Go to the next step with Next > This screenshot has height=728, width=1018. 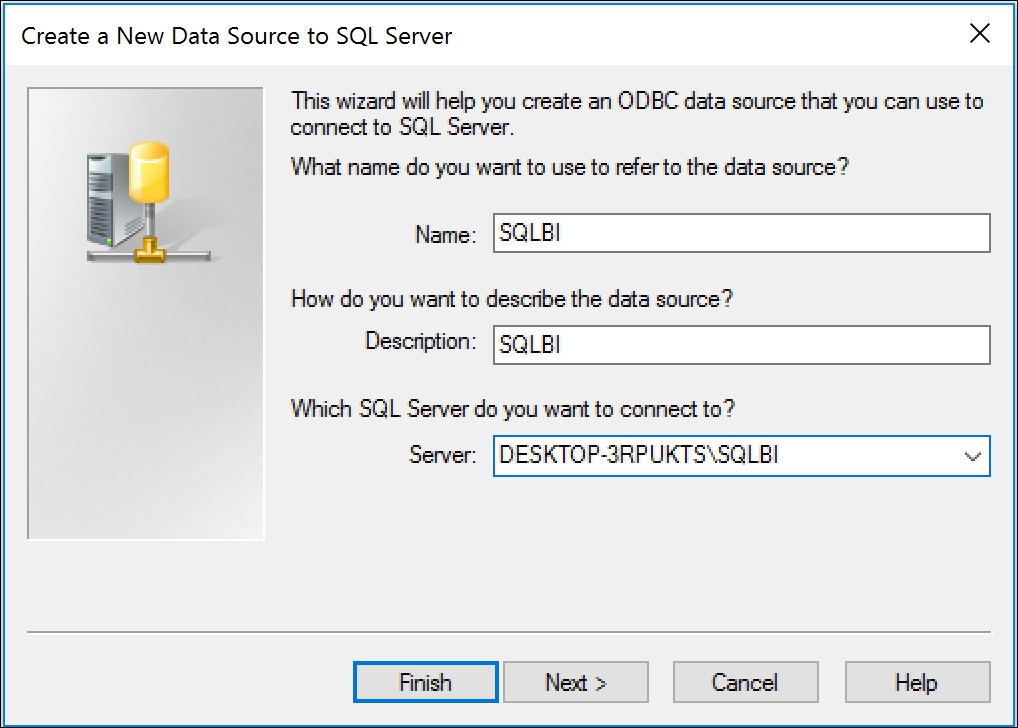576,682
